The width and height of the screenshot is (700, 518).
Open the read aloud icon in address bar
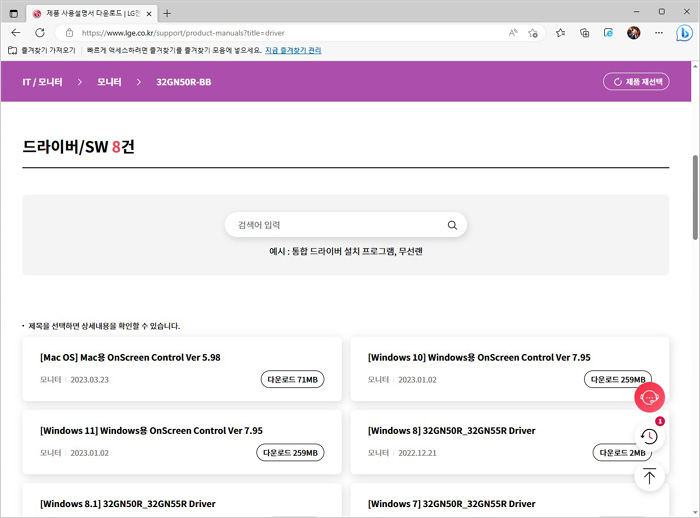click(513, 33)
